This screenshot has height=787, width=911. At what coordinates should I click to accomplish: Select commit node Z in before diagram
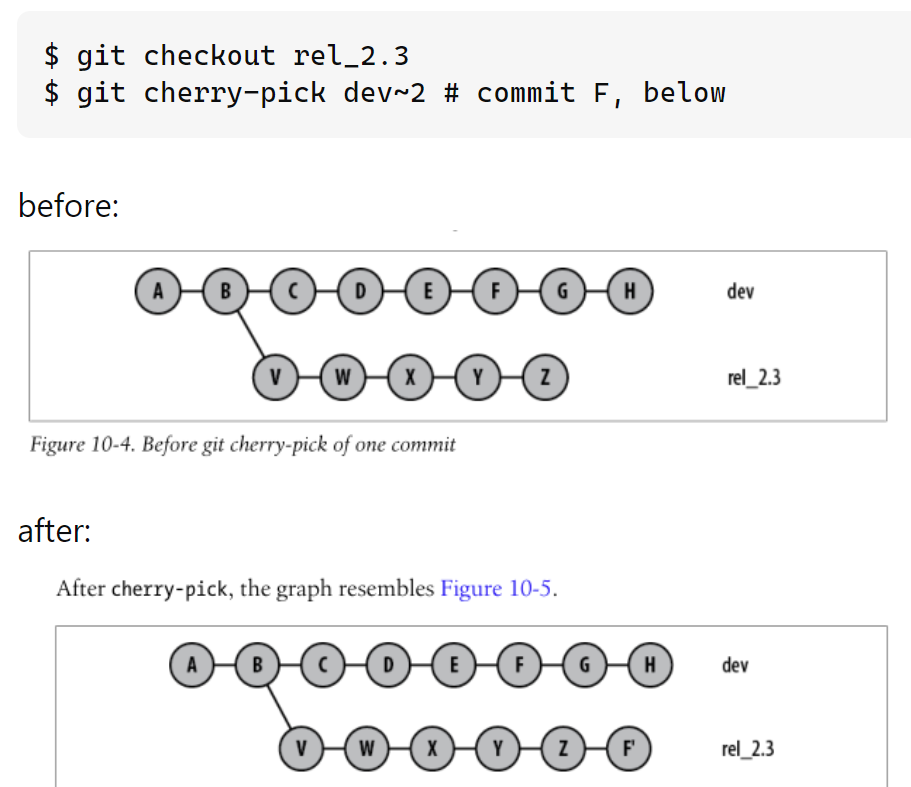click(x=545, y=378)
